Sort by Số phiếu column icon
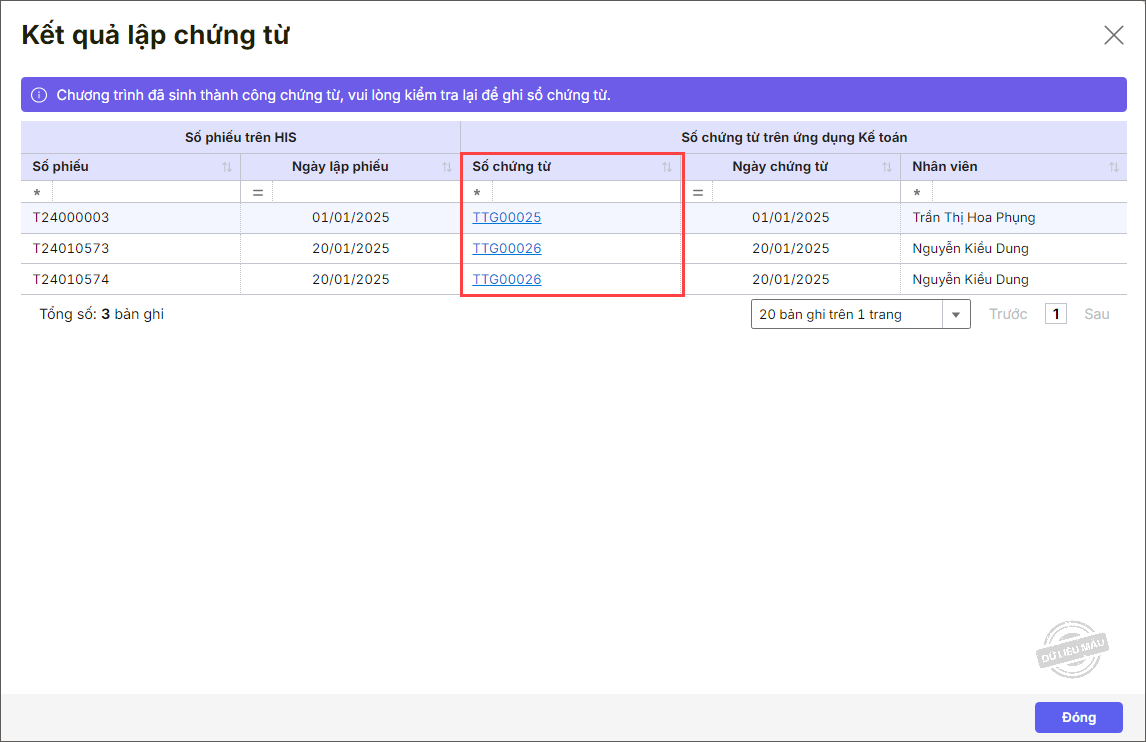The image size is (1146, 742). click(x=227, y=167)
